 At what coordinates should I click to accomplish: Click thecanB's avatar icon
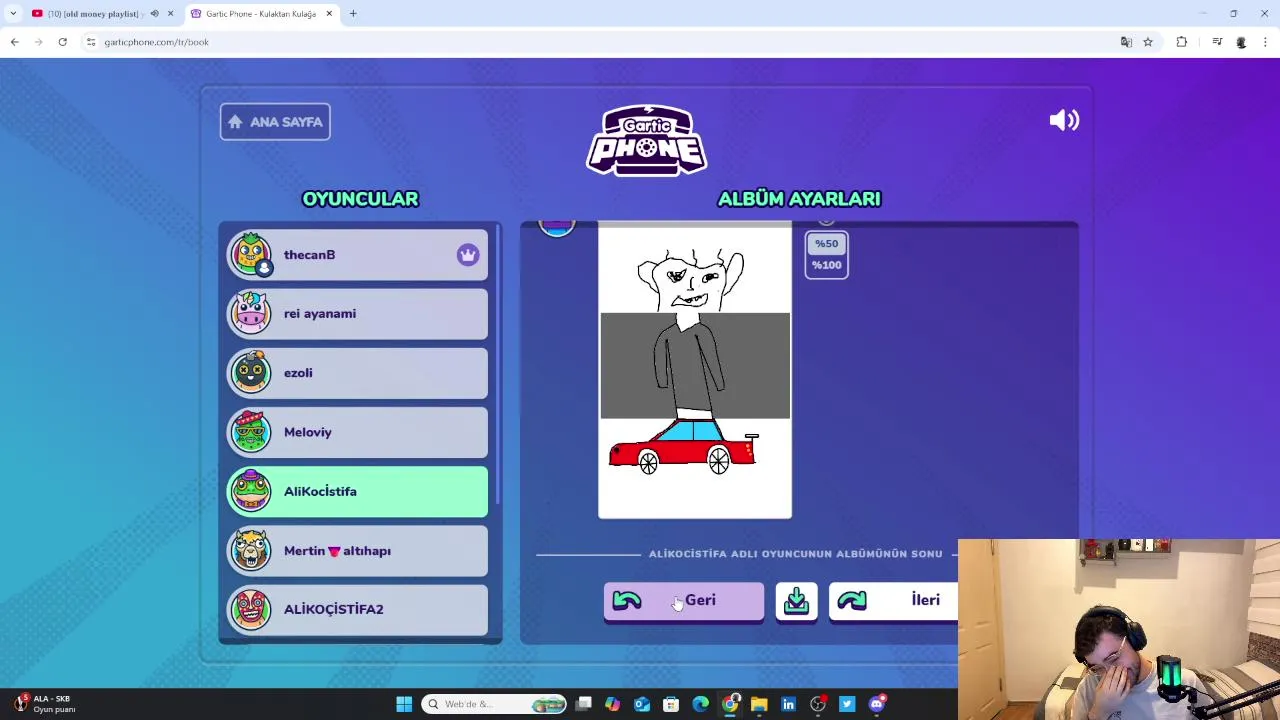click(x=250, y=254)
